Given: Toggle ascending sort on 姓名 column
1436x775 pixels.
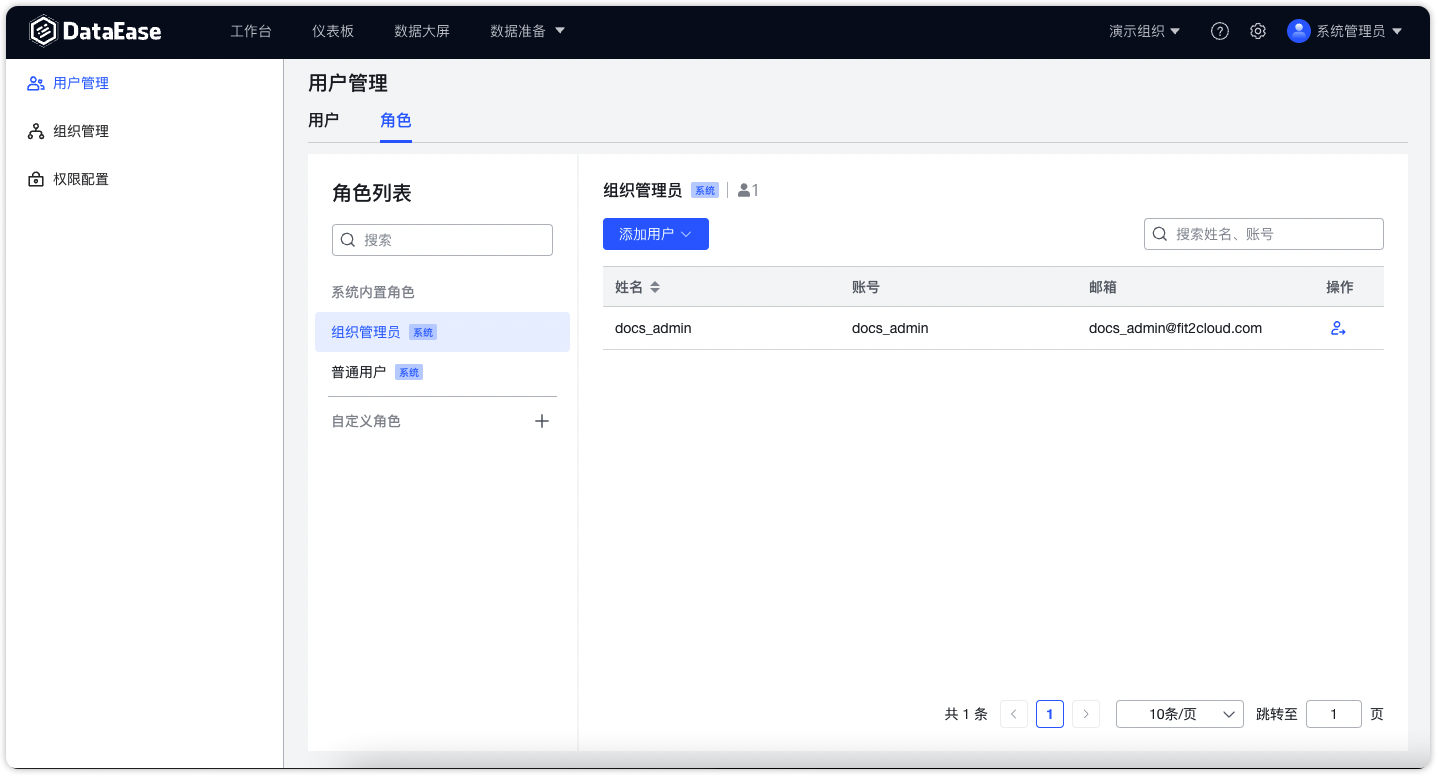Looking at the screenshot, I should tap(657, 282).
